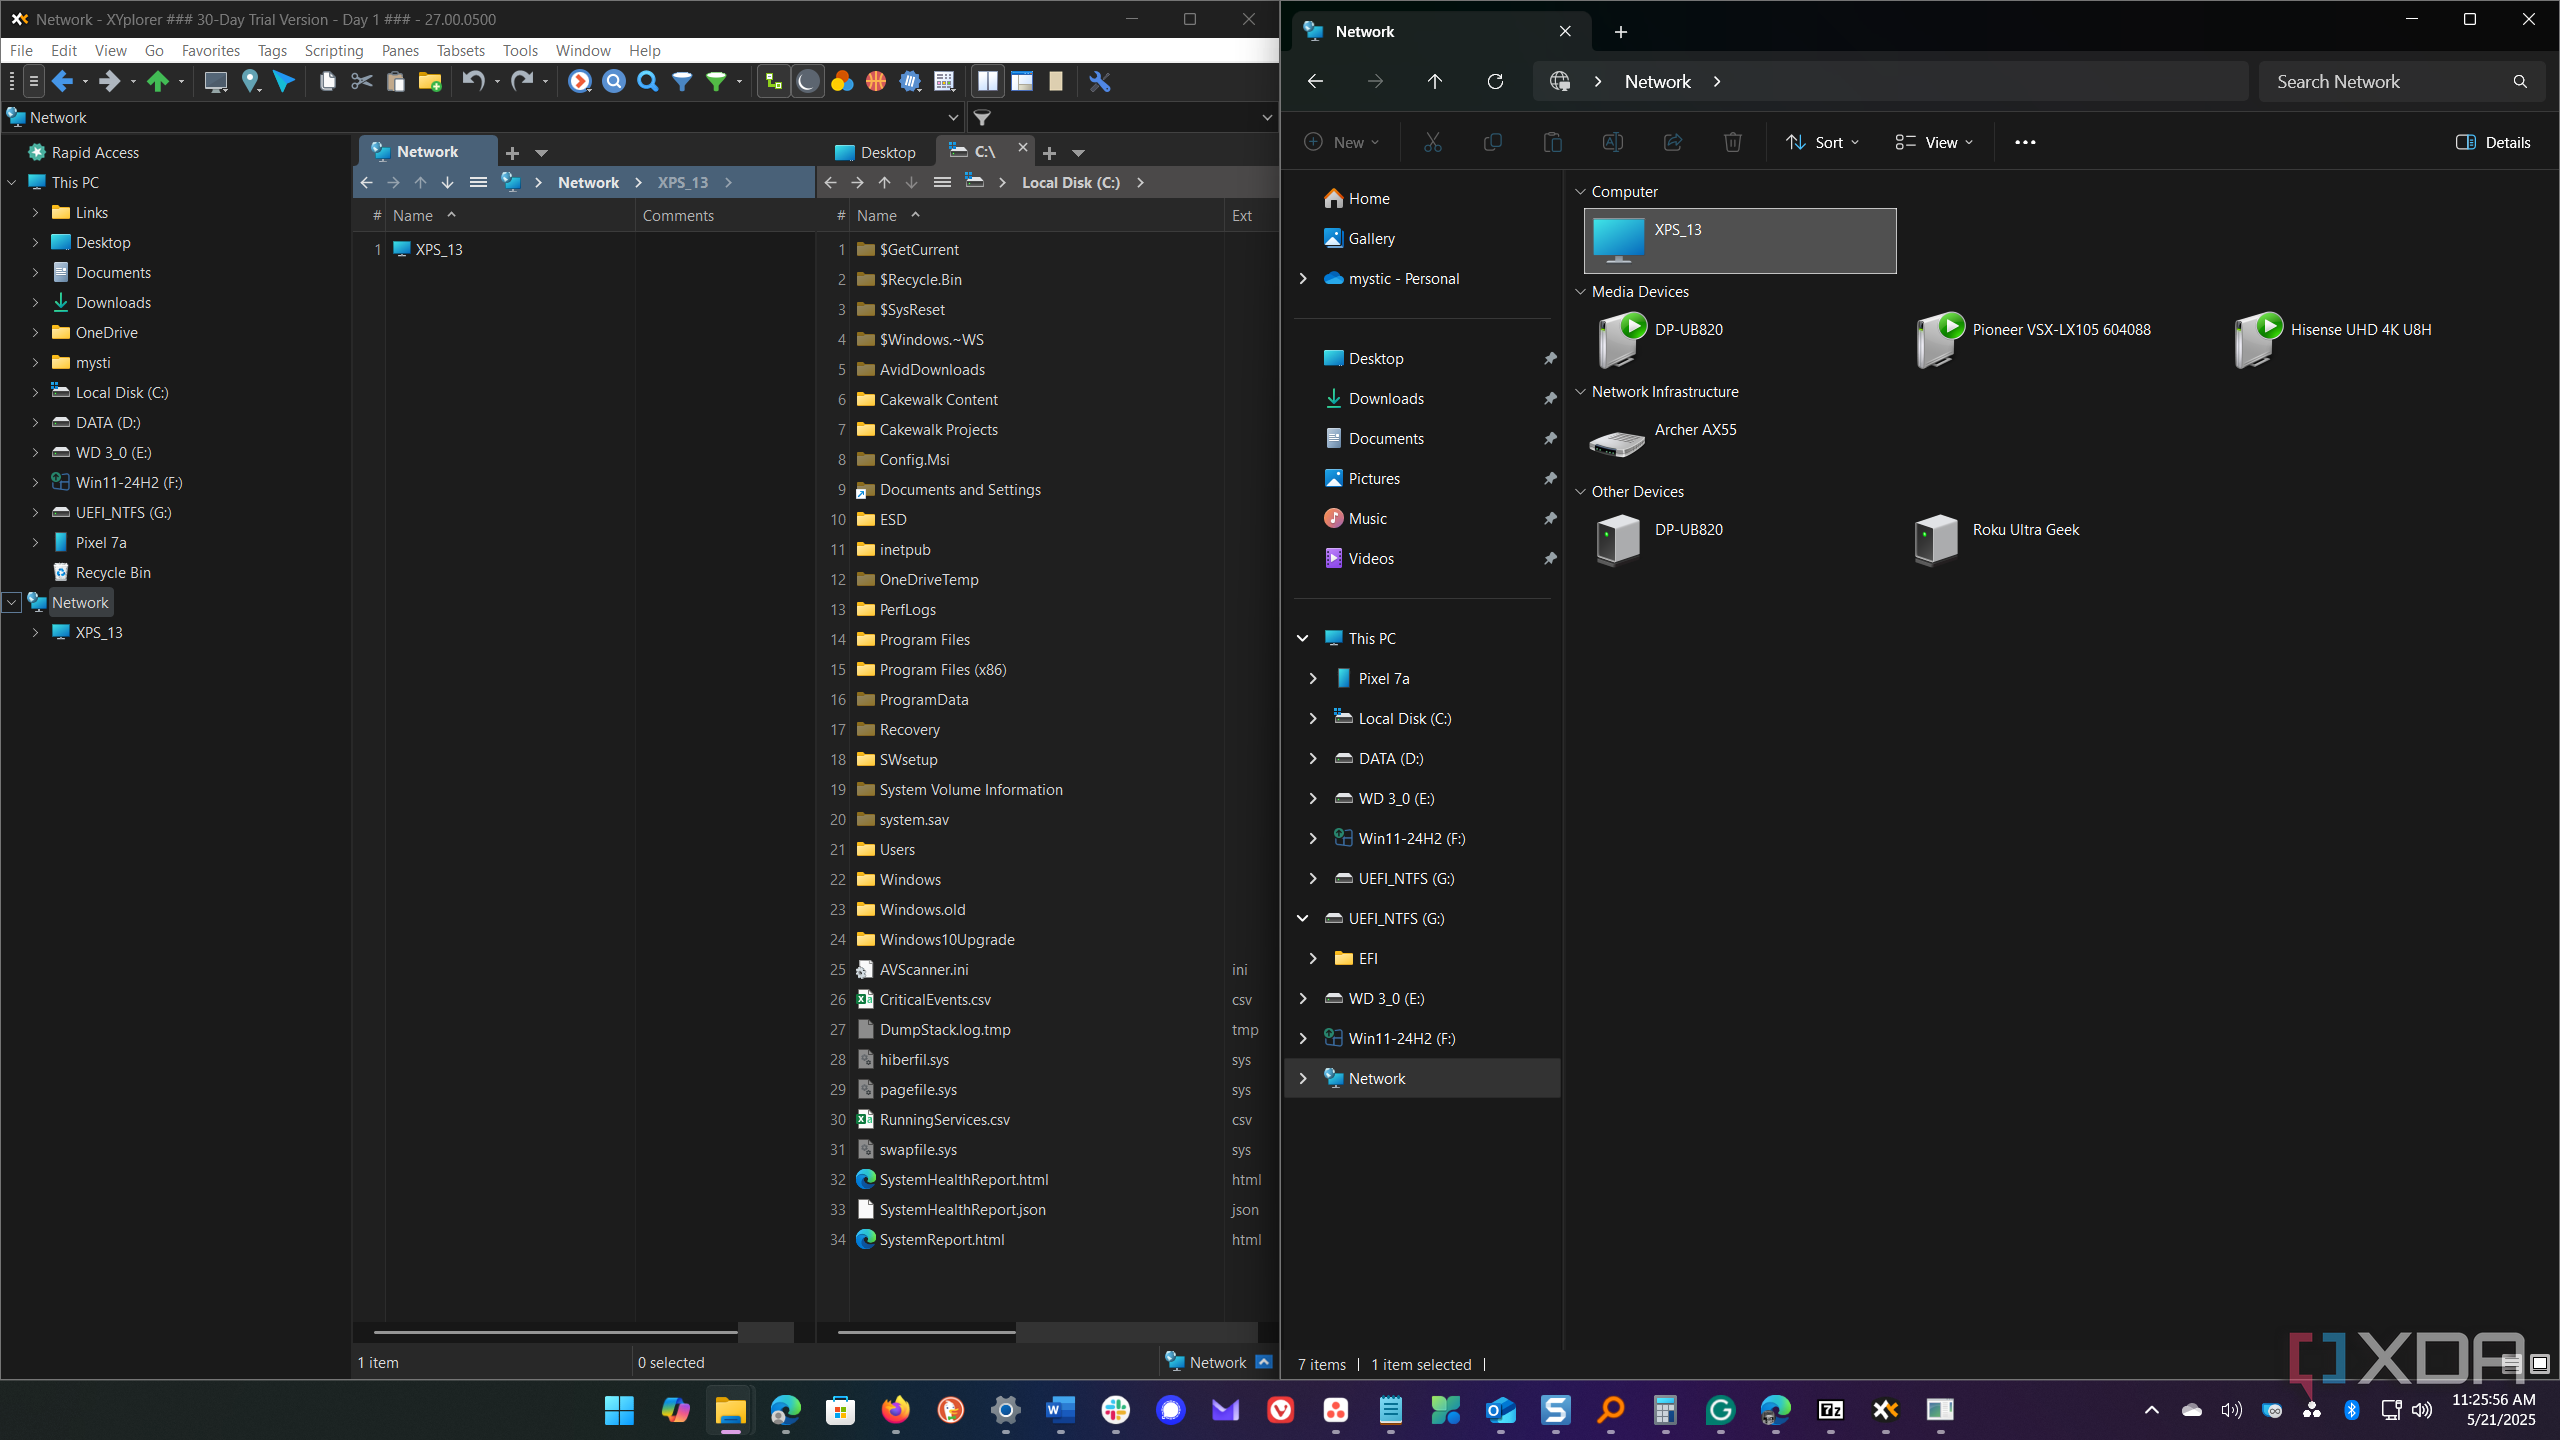Viewport: 2560px width, 1440px height.
Task: Collapse the Media Devices group
Action: tap(1580, 292)
